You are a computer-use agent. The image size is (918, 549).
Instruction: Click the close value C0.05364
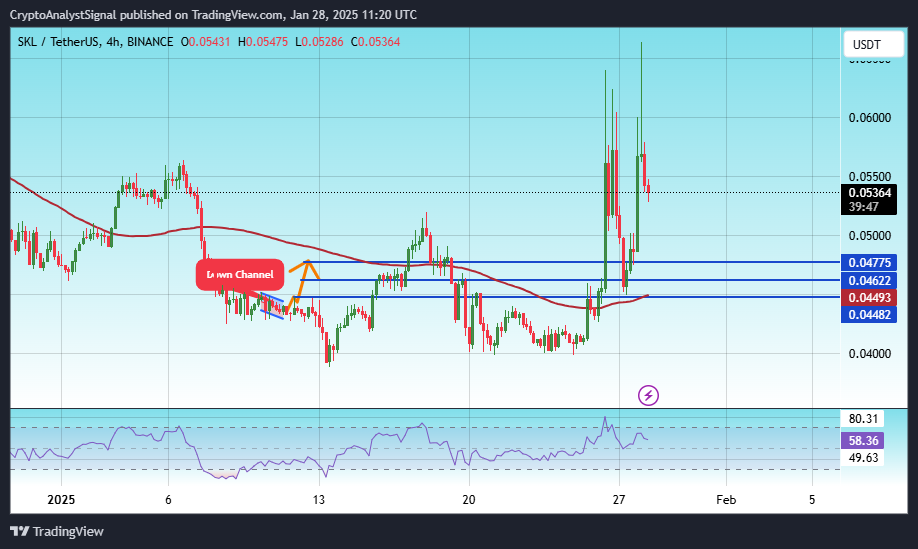point(375,42)
